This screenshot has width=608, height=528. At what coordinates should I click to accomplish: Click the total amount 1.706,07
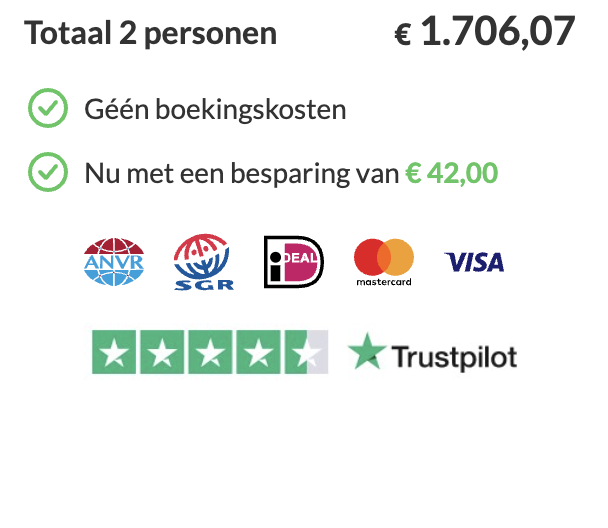pyautogui.click(x=498, y=32)
